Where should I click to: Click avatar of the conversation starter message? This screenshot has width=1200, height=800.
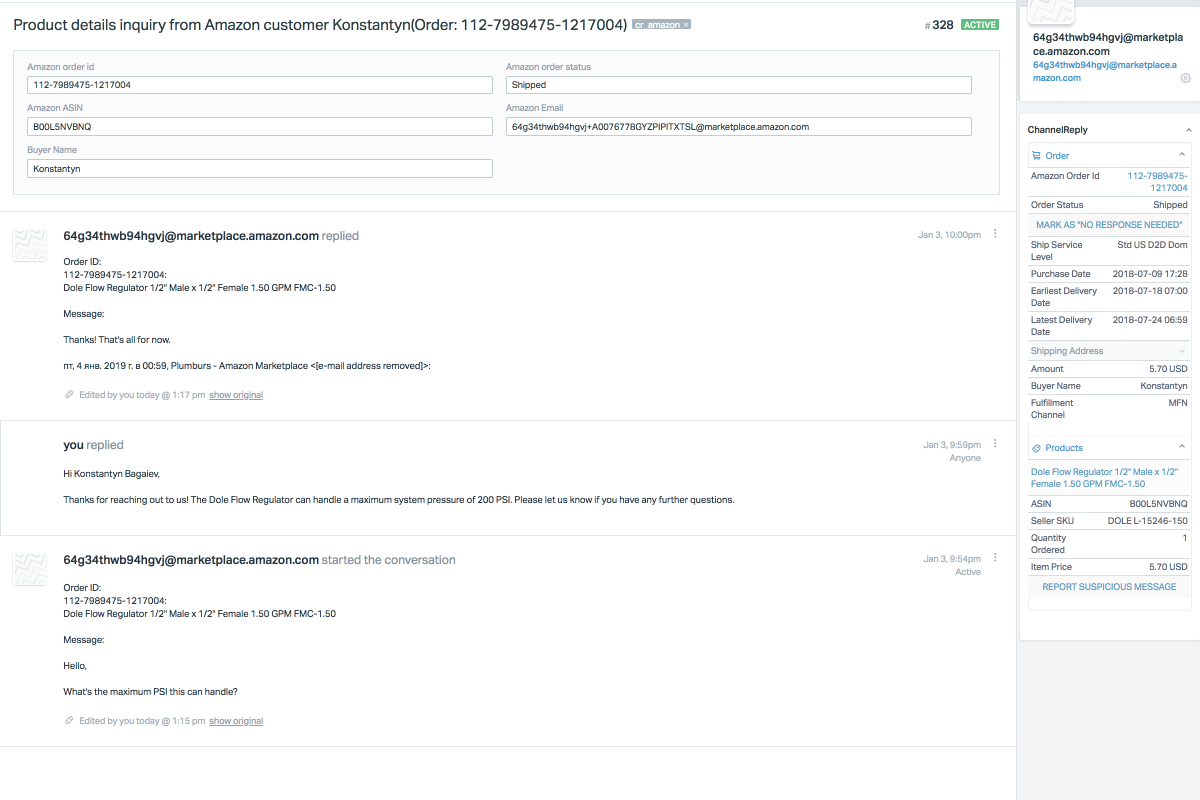[x=30, y=569]
